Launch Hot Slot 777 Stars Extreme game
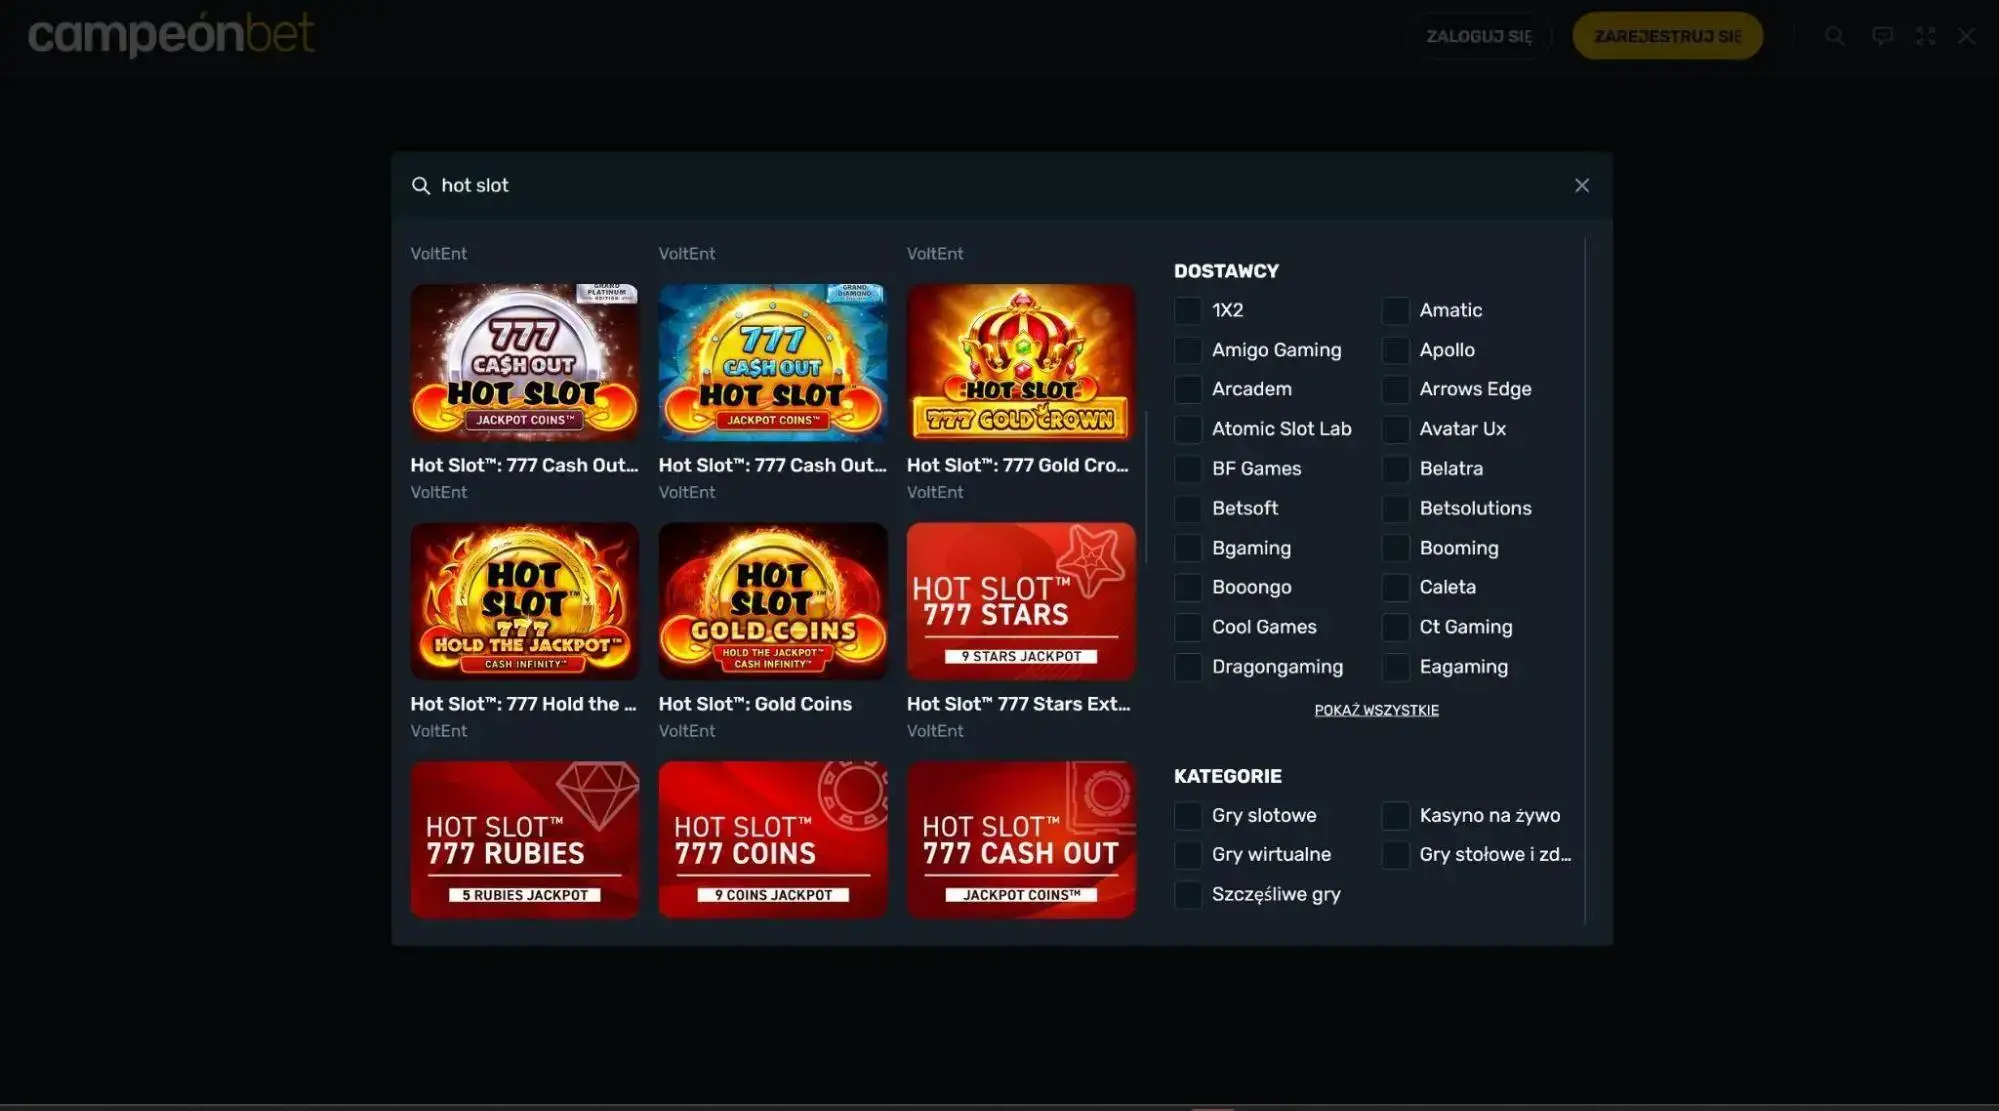The image size is (1999, 1111). 1020,601
